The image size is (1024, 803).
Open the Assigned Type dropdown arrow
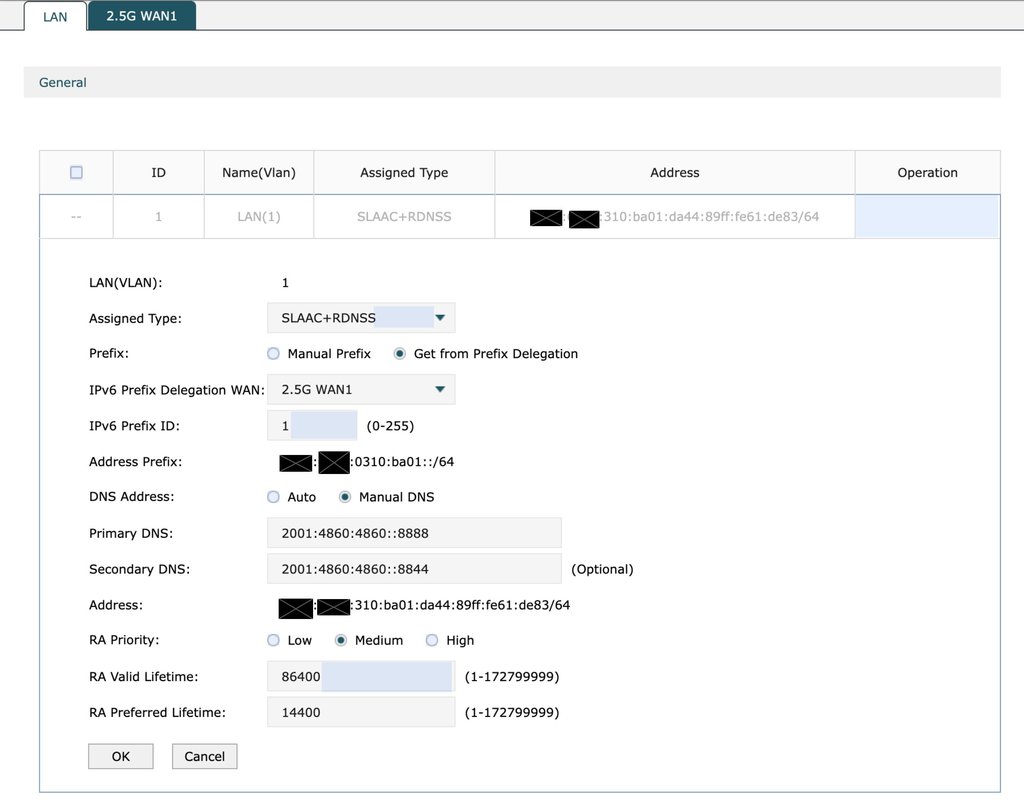(440, 318)
